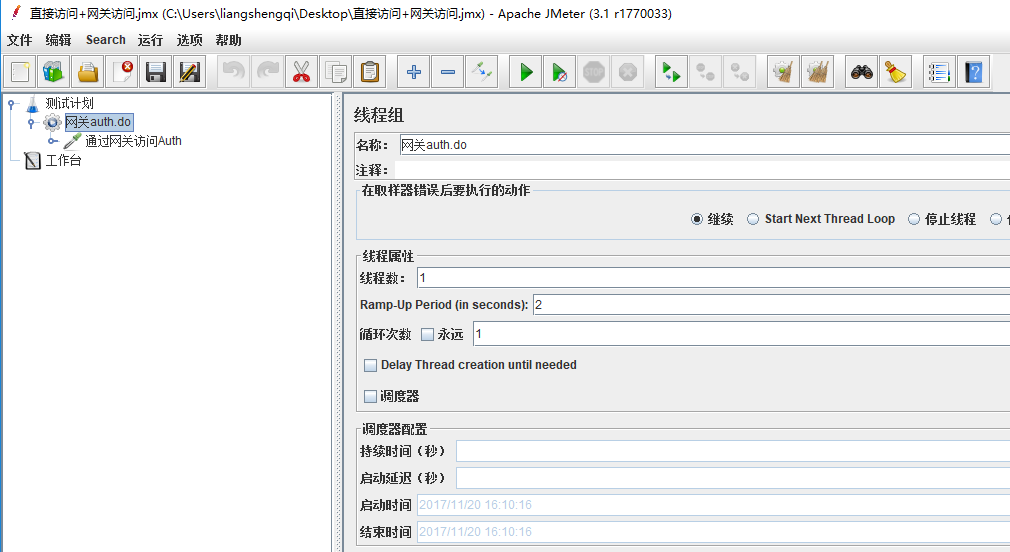Open Search with binoculars icon

(861, 71)
